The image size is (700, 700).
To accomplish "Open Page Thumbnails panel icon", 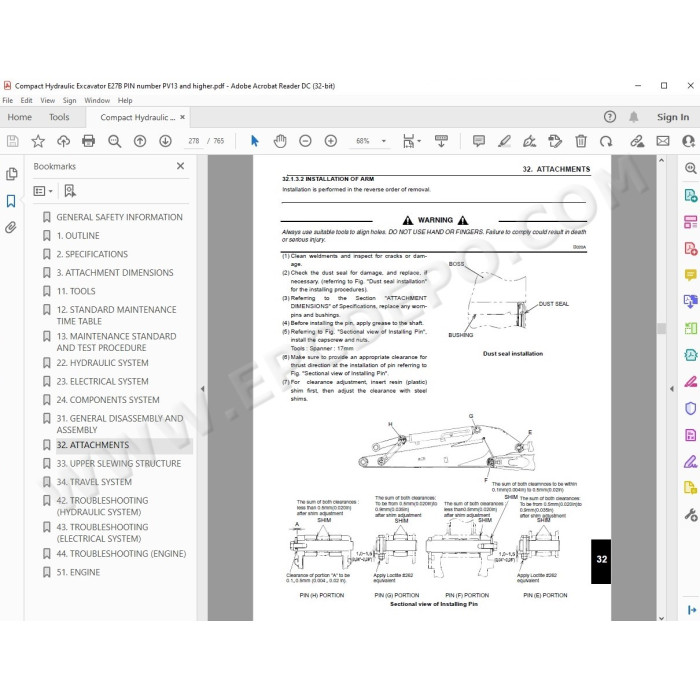I will pyautogui.click(x=12, y=174).
